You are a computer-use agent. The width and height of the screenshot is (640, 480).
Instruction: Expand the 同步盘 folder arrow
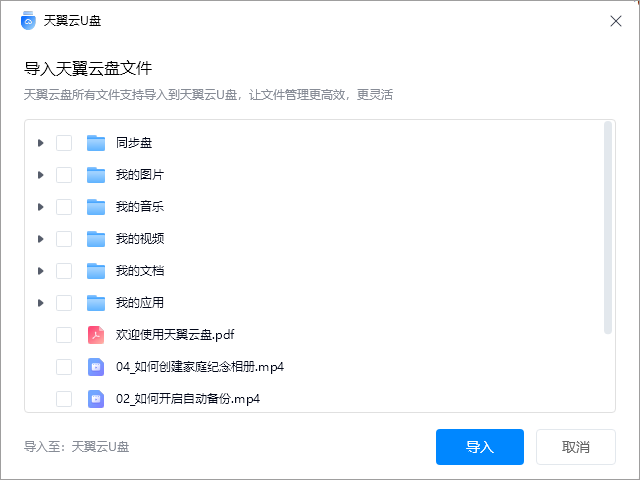40,143
